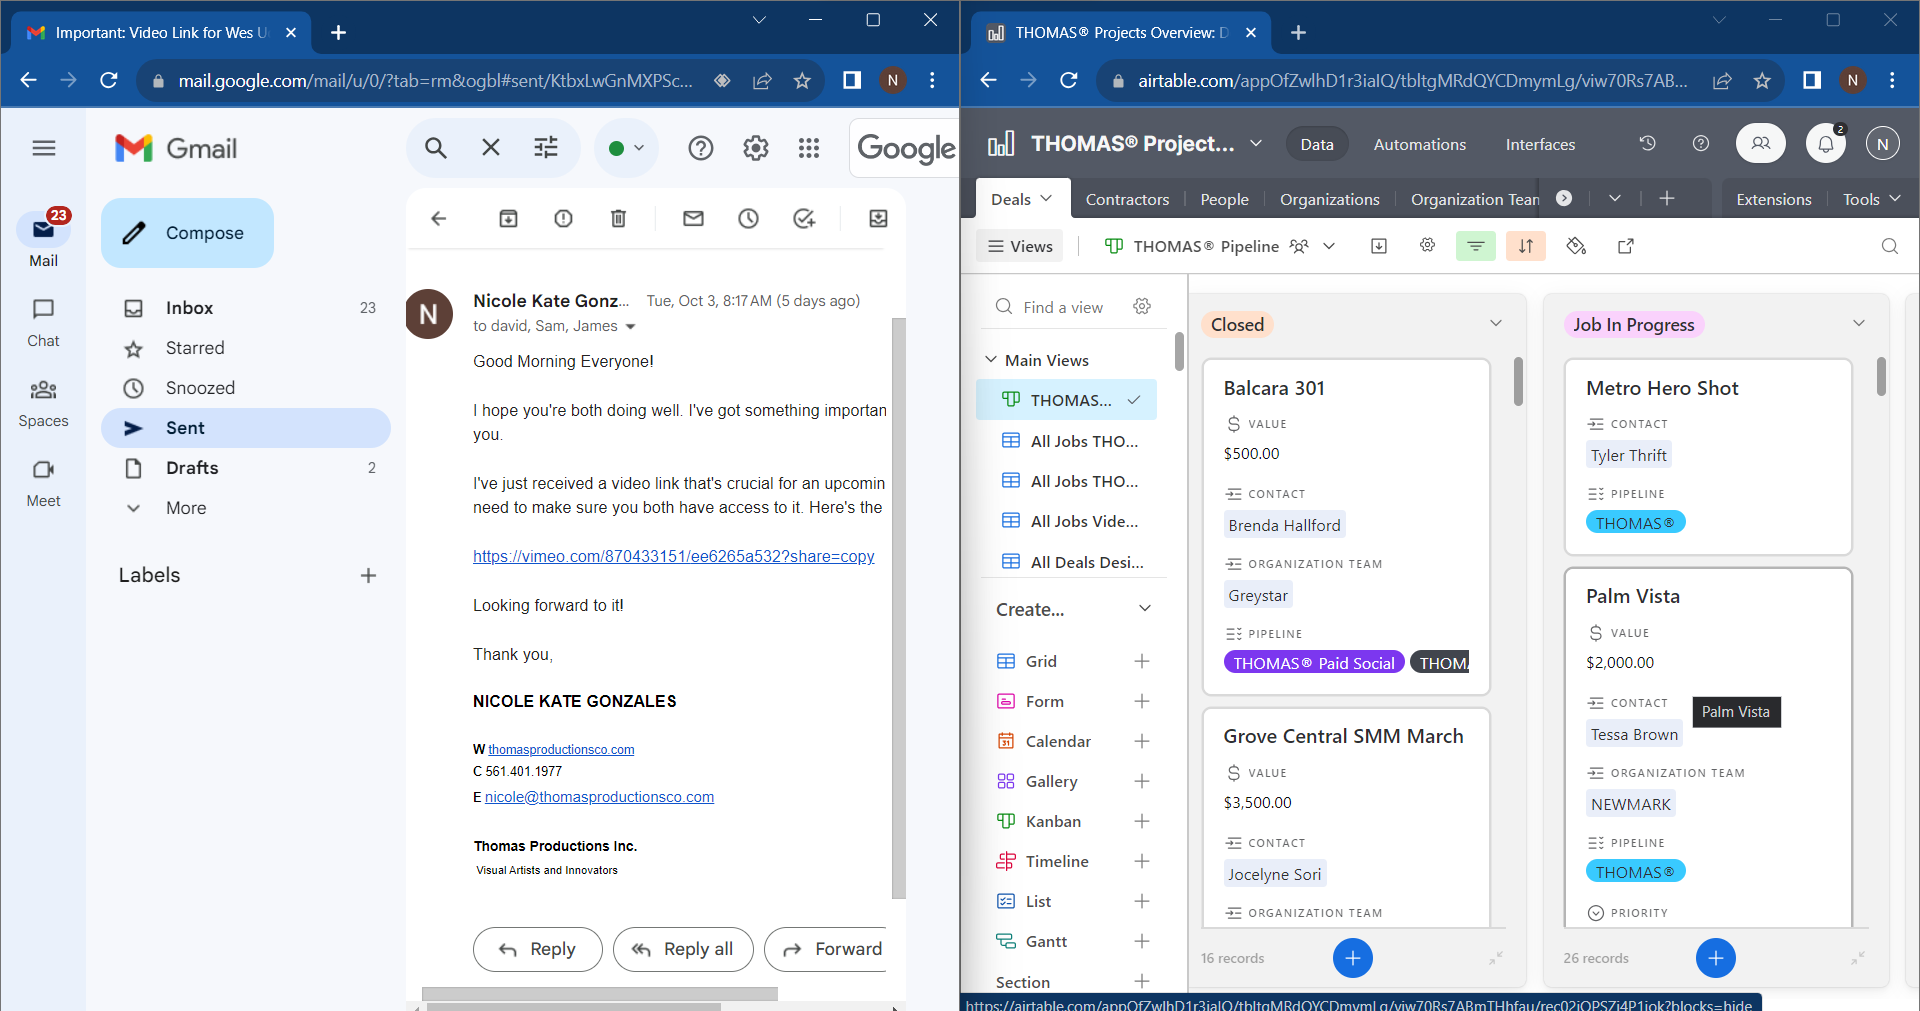Snooze the email with the clock icon
Screen dimensions: 1920x1011
point(749,218)
